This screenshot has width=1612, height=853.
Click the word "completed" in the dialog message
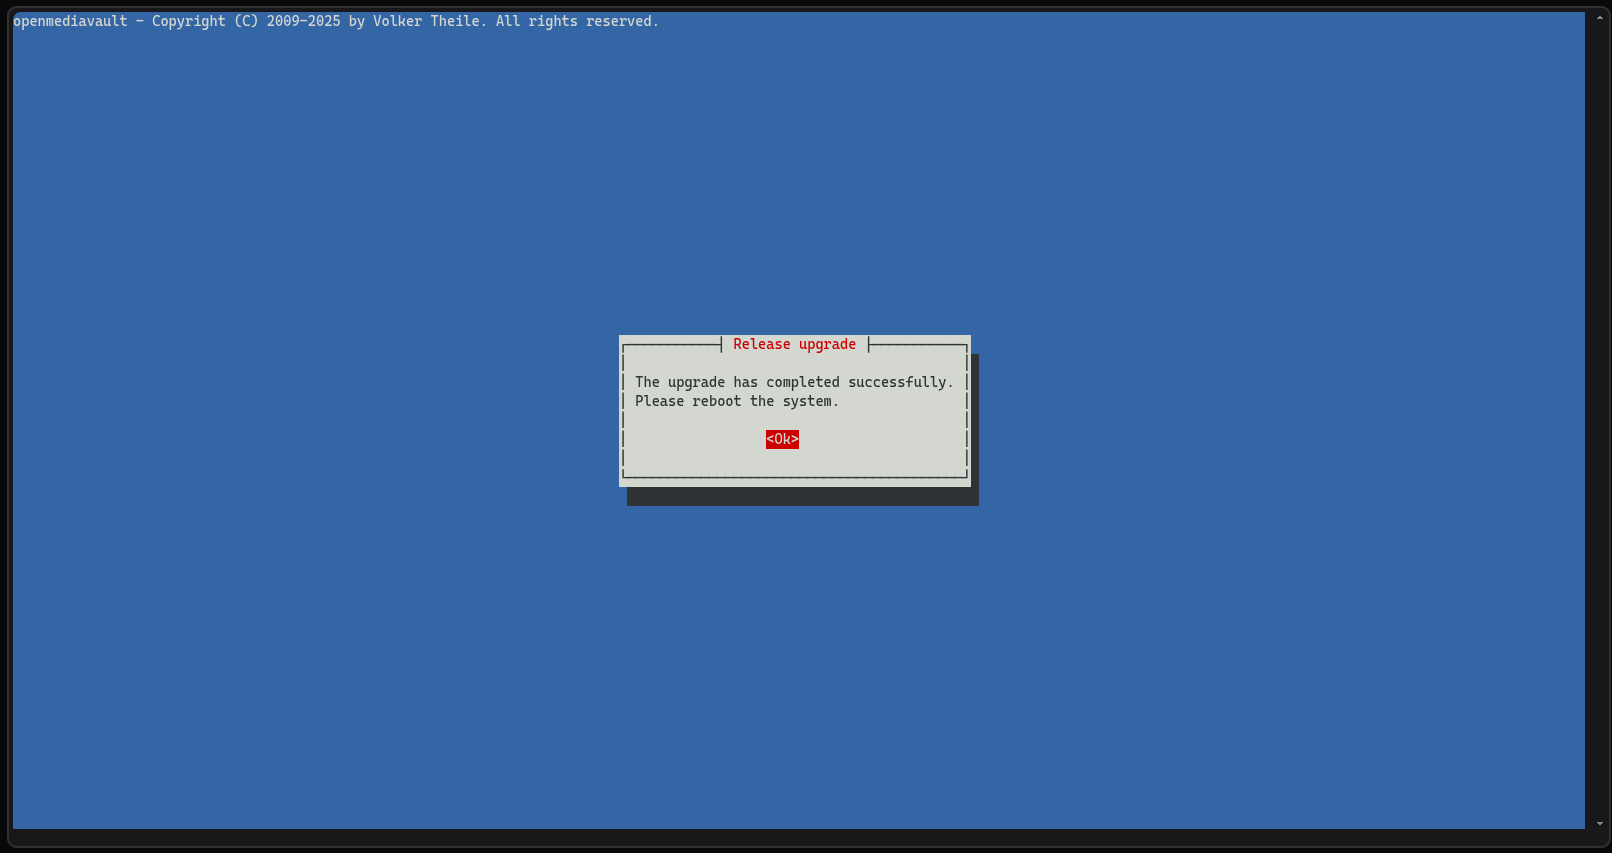(x=803, y=382)
